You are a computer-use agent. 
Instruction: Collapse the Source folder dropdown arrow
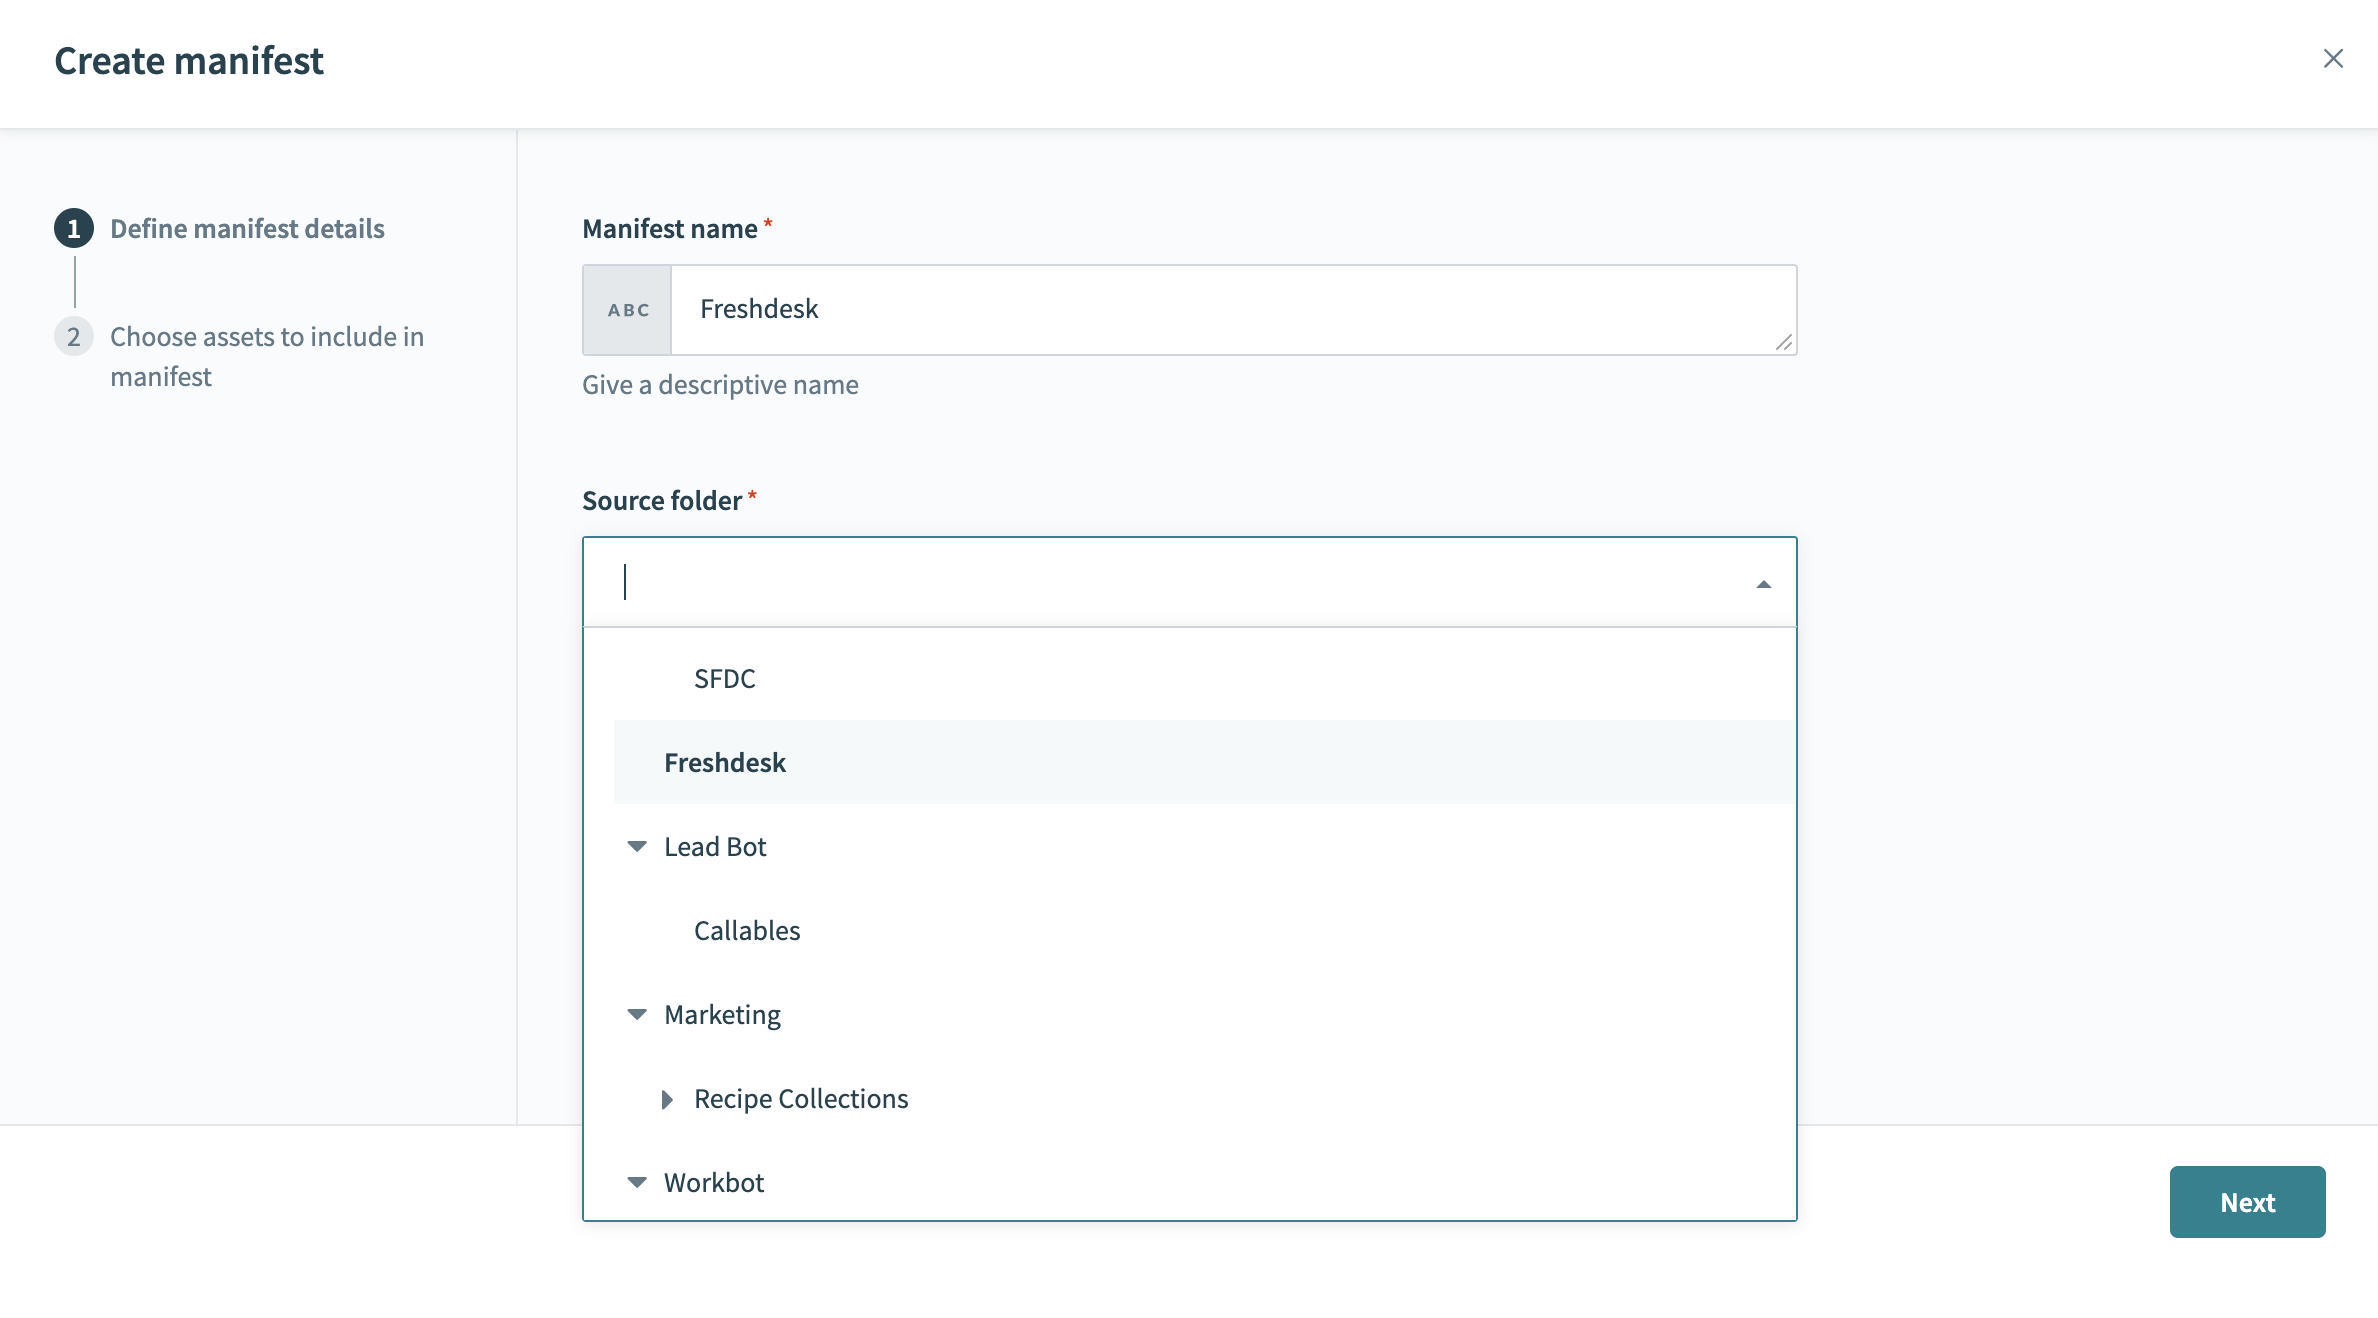point(1763,584)
